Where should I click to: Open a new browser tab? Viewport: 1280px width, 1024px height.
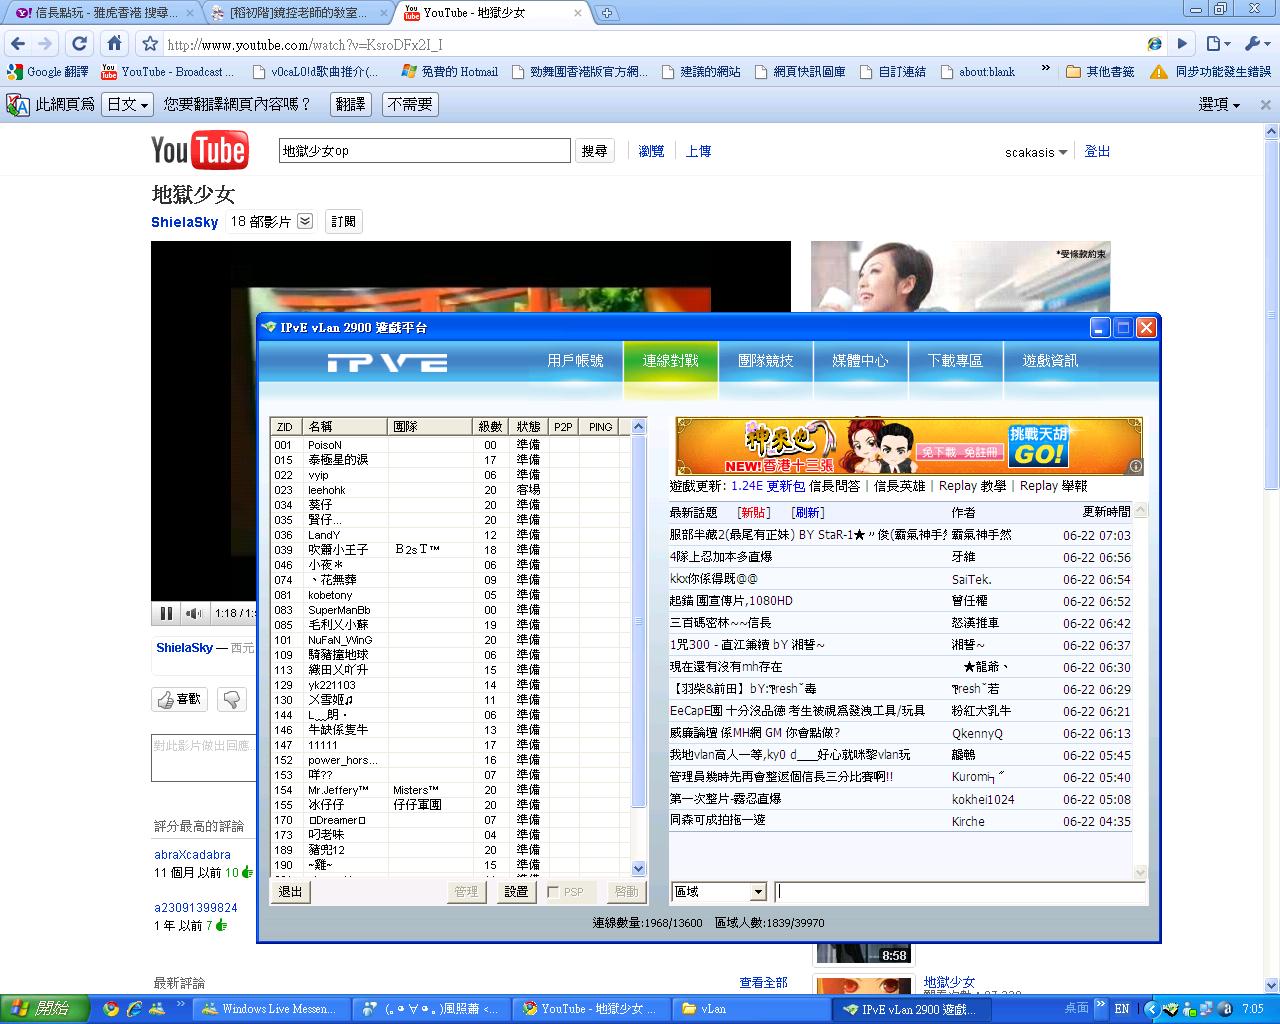tap(607, 13)
